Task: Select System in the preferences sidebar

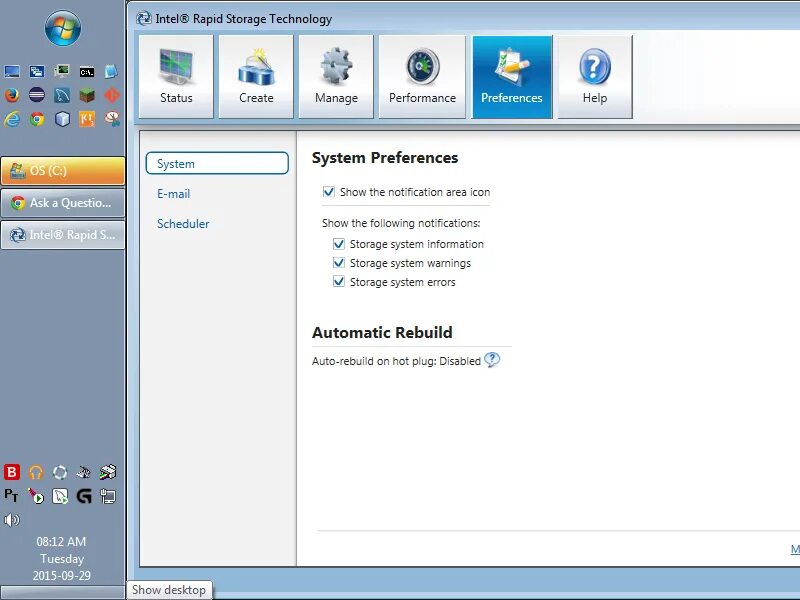Action: click(217, 163)
